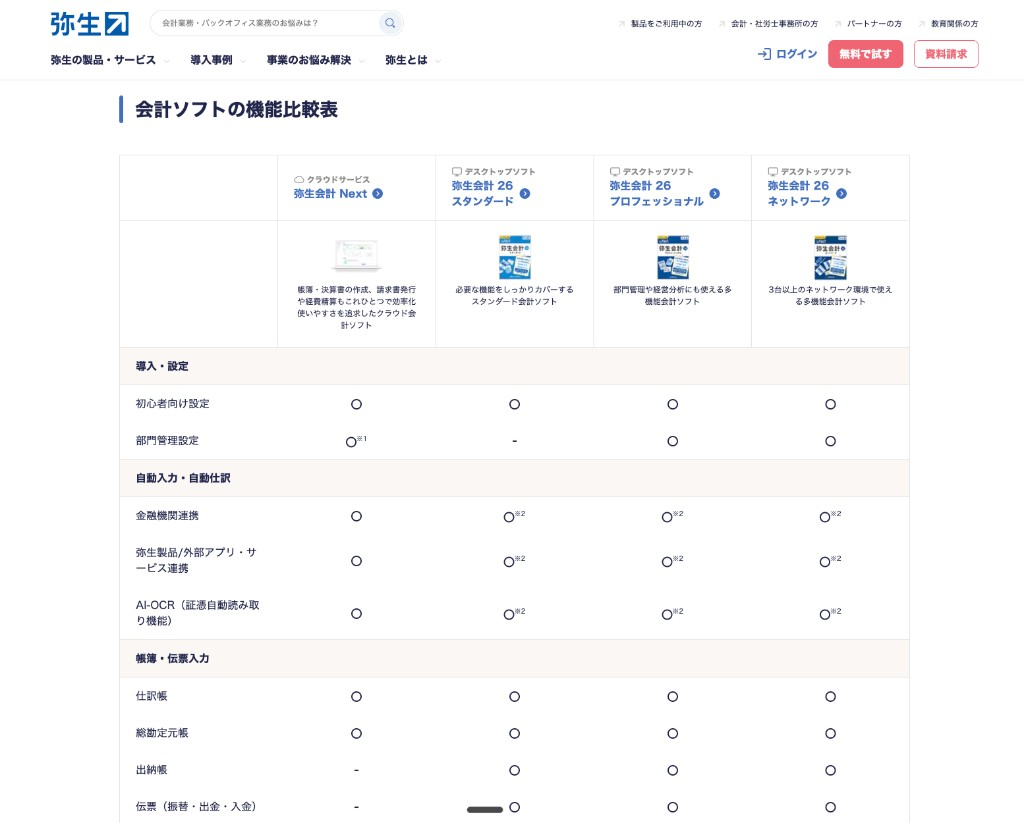The width and height of the screenshot is (1024, 823).
Task: Click external arrow icon before 教育関係の方
Action: pyautogui.click(x=921, y=24)
